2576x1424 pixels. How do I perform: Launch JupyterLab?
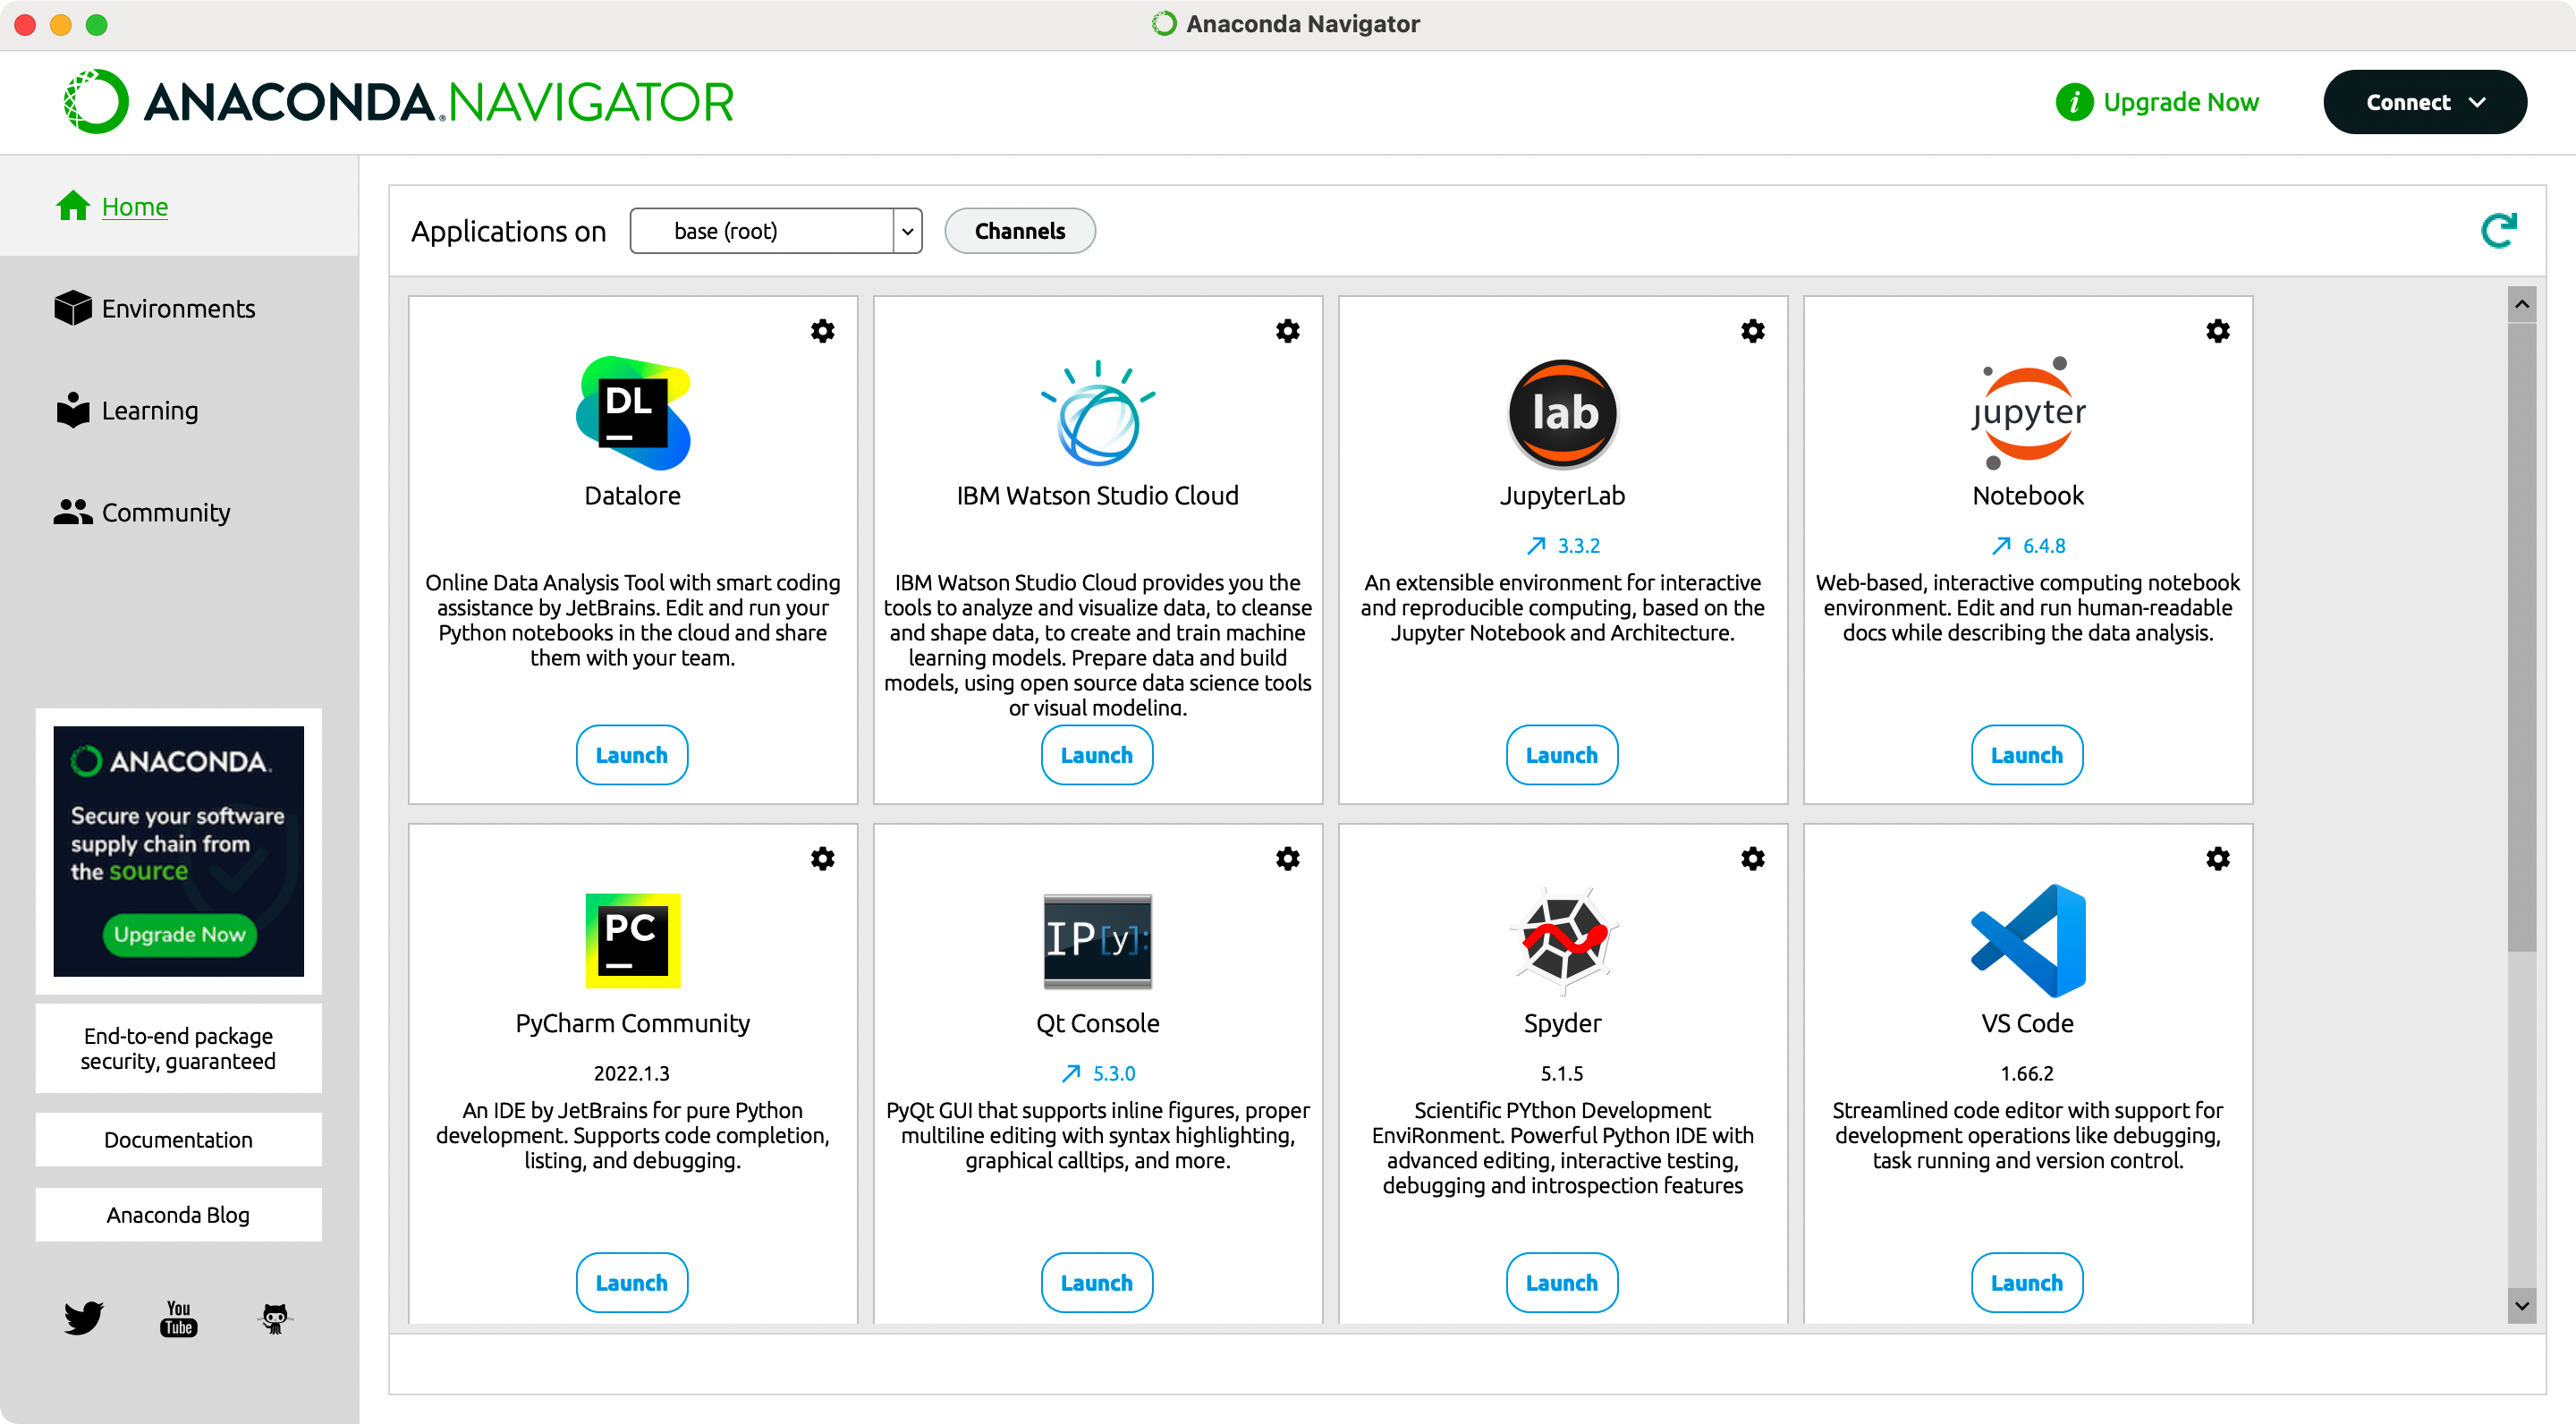(1561, 755)
